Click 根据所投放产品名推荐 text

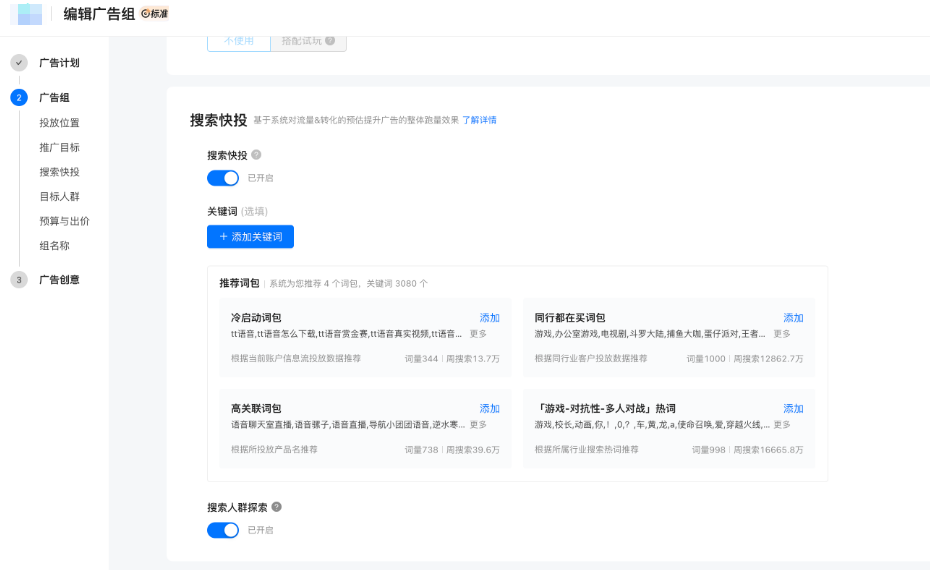(x=274, y=449)
